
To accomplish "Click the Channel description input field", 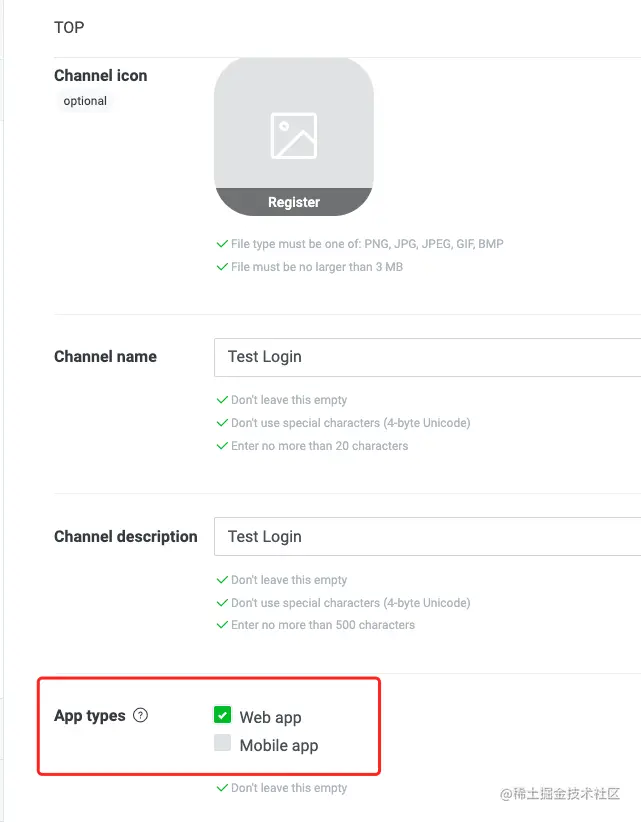I will (x=427, y=537).
